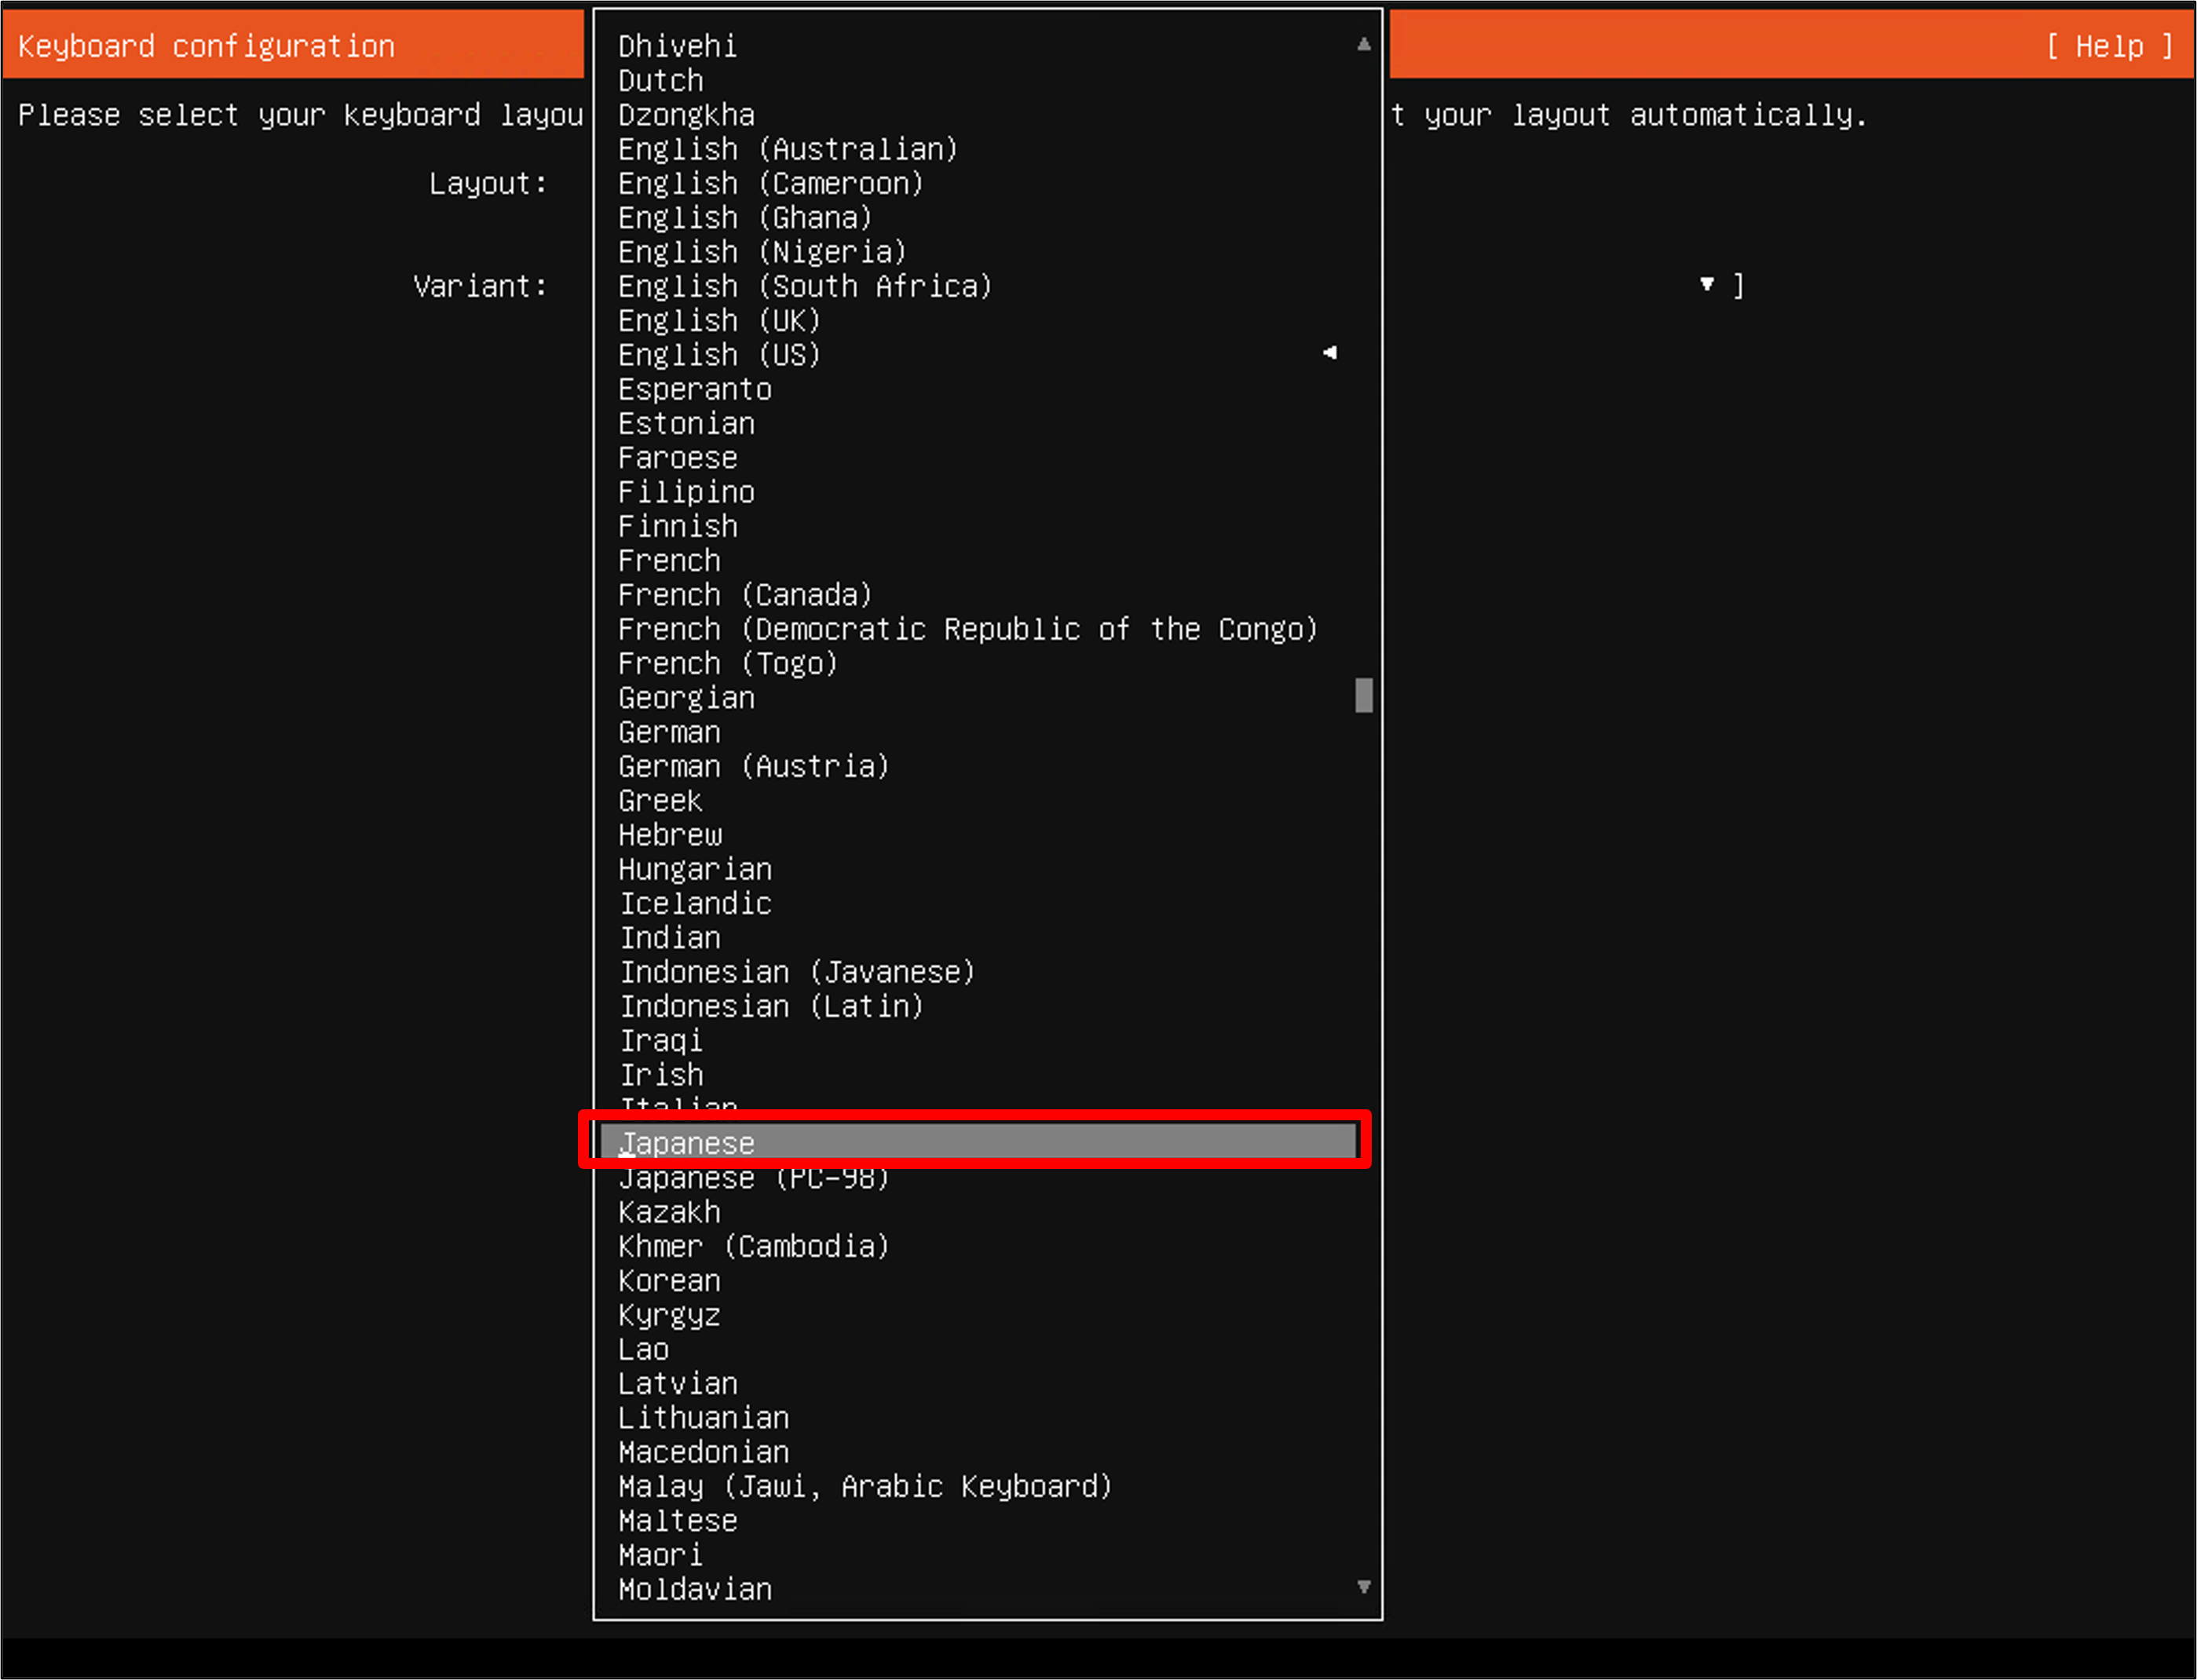The width and height of the screenshot is (2197, 1680).
Task: Select Maltese layout
Action: click(677, 1520)
